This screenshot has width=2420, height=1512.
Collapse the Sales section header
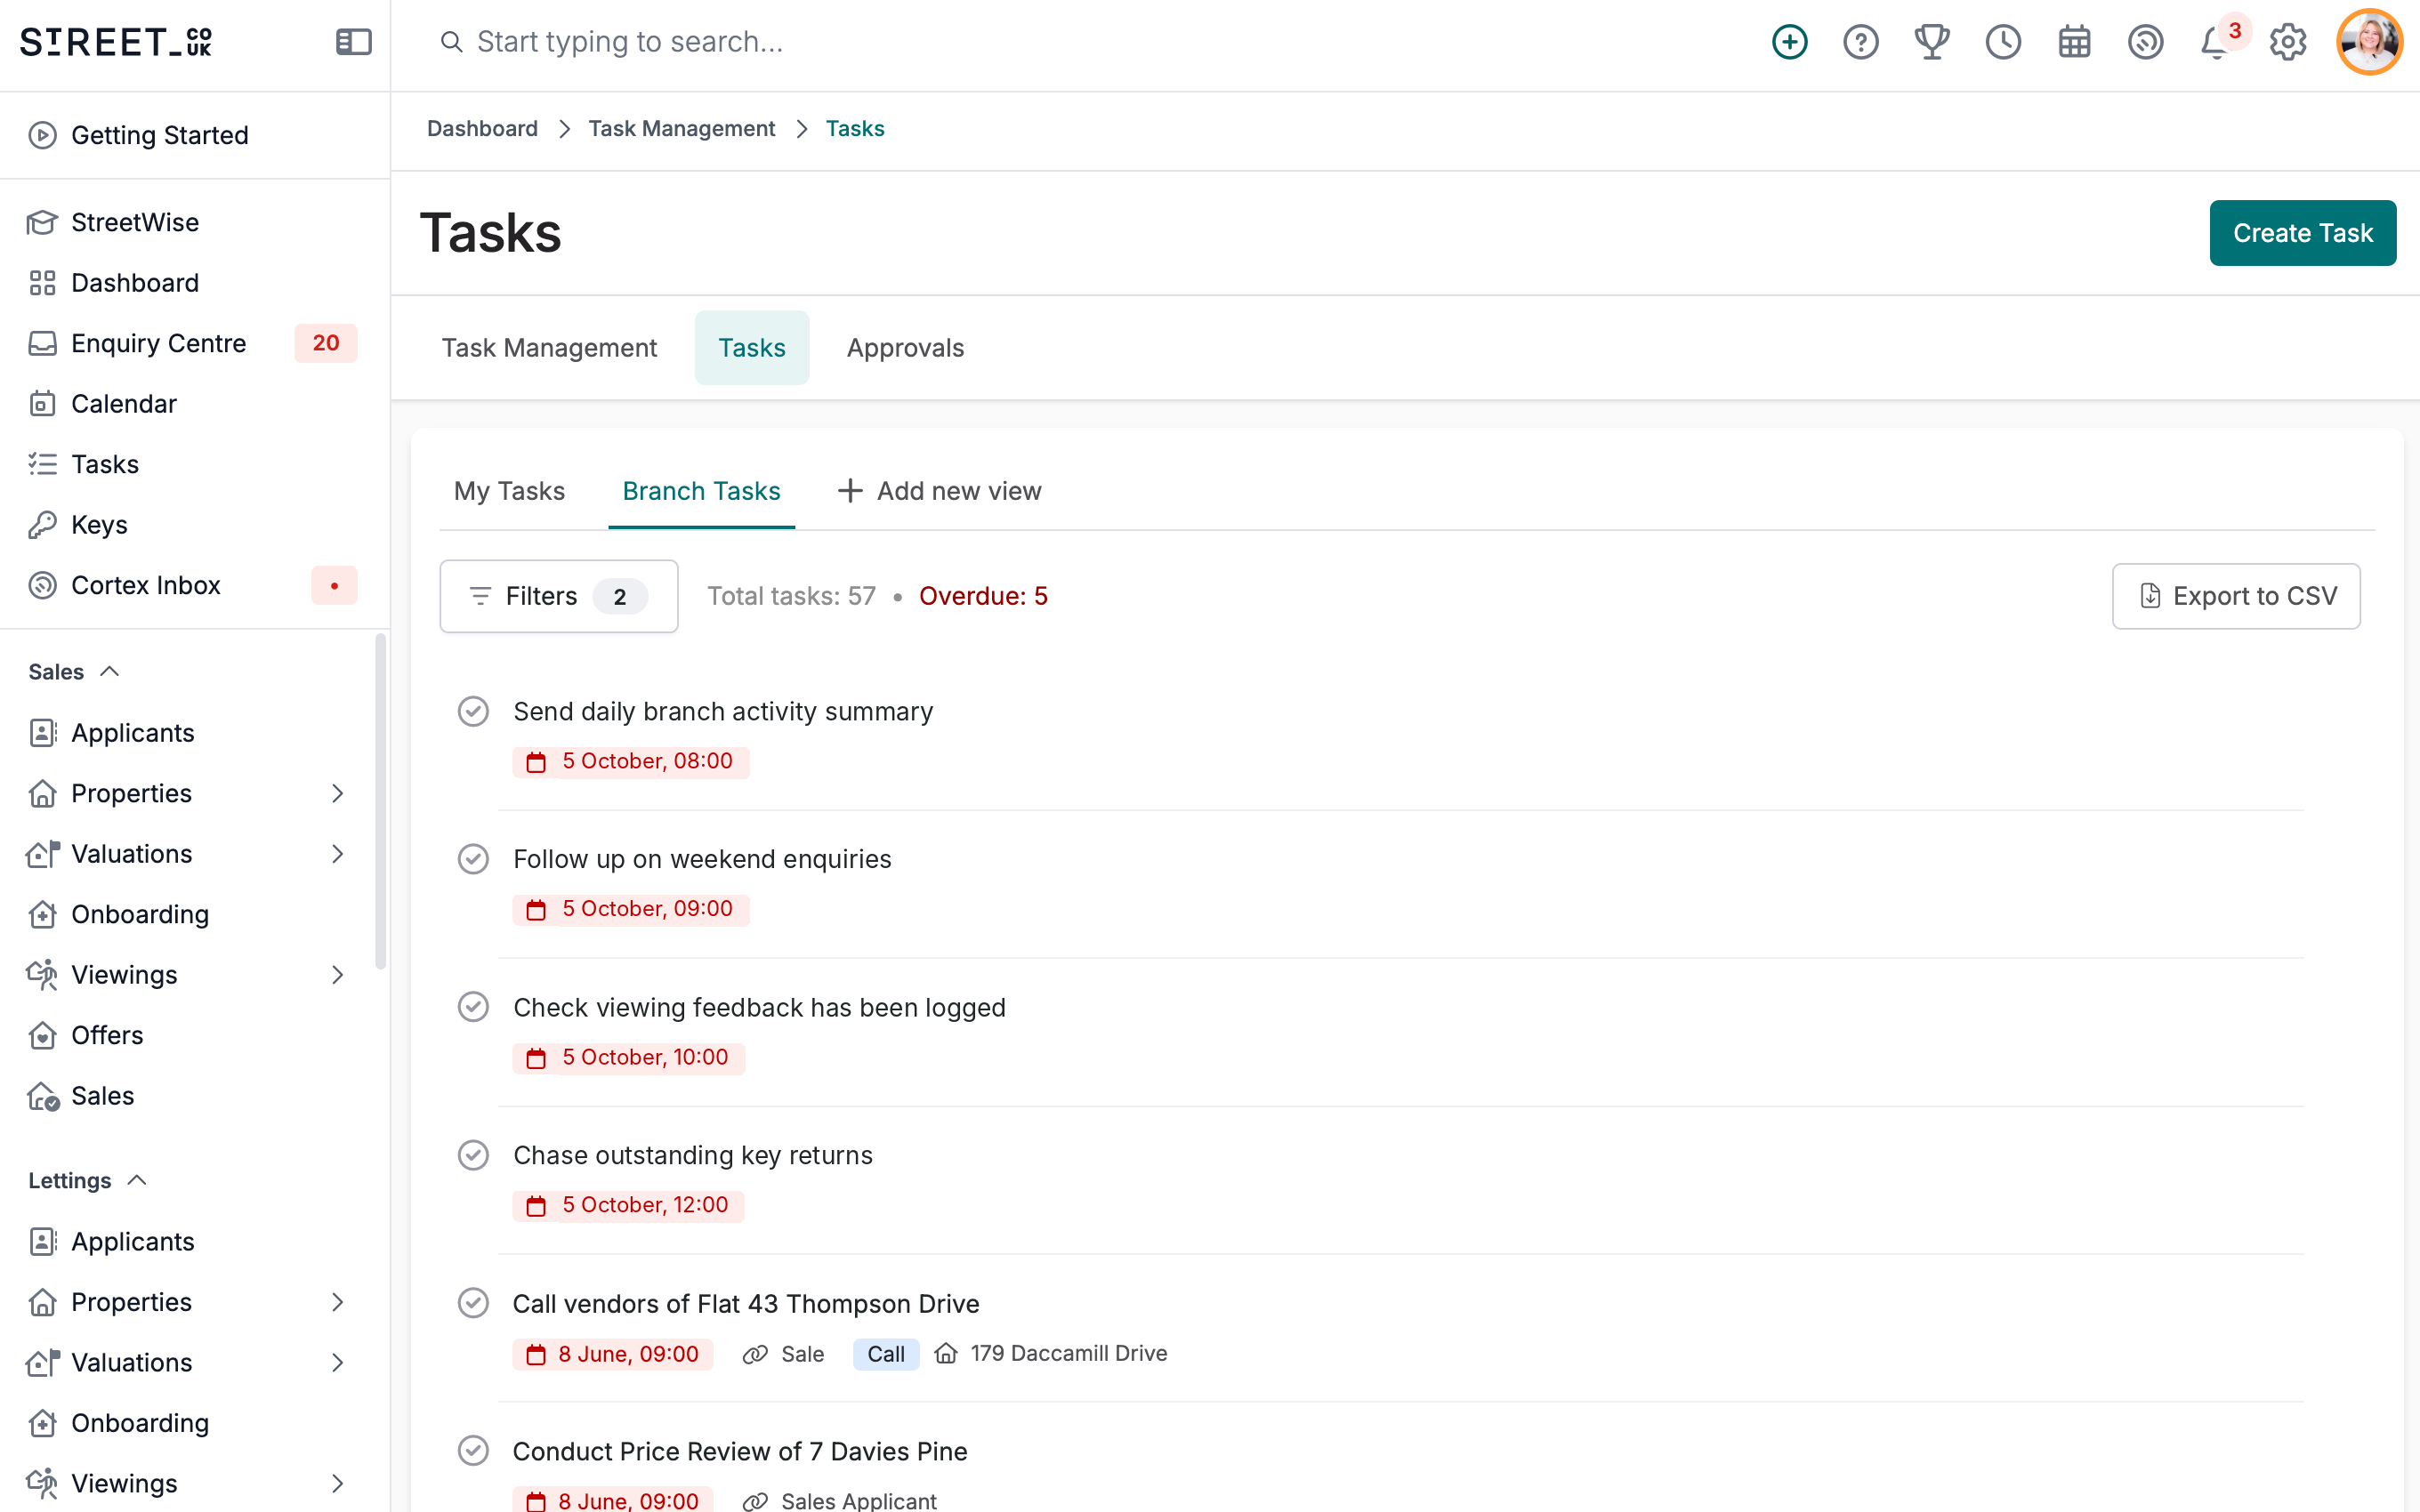pos(75,672)
